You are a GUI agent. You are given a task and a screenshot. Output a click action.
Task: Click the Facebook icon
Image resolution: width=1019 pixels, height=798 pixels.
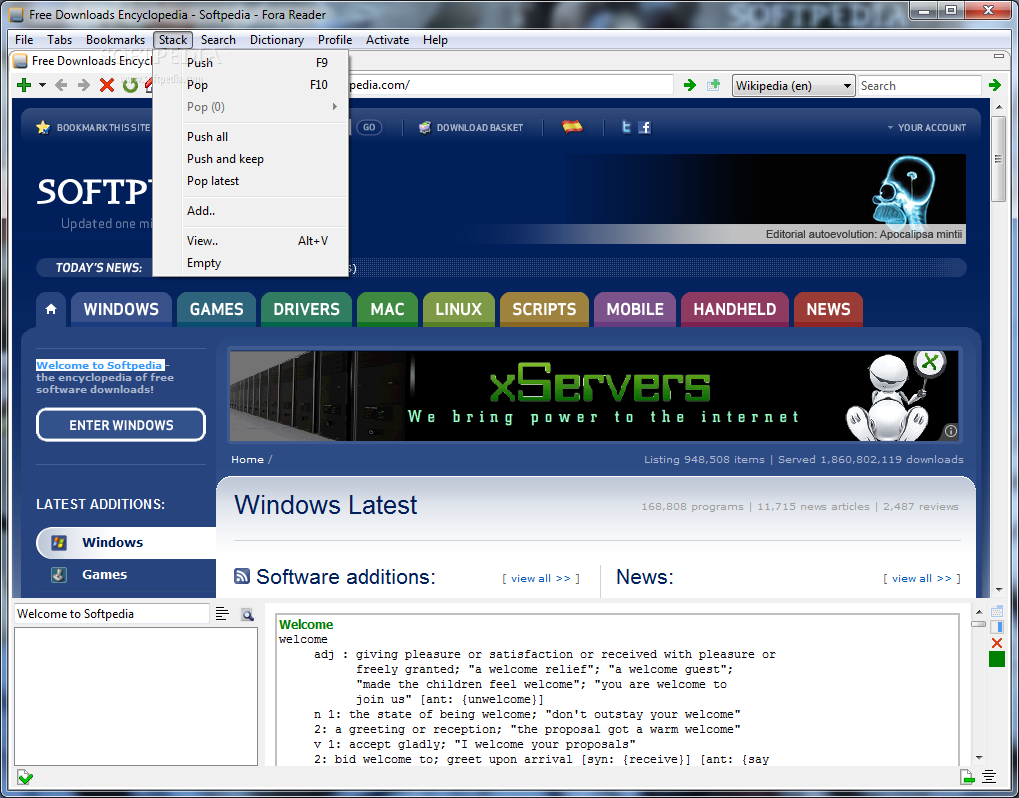[645, 127]
